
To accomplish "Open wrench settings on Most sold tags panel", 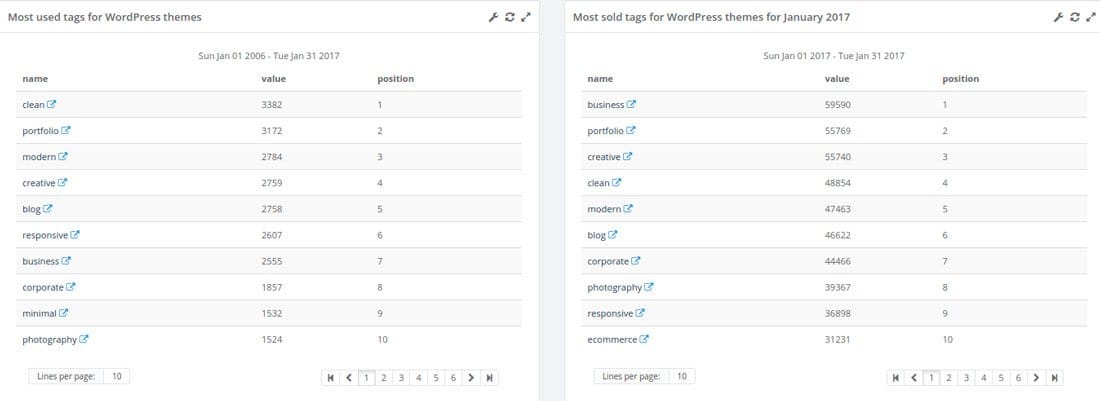I will [x=1059, y=17].
